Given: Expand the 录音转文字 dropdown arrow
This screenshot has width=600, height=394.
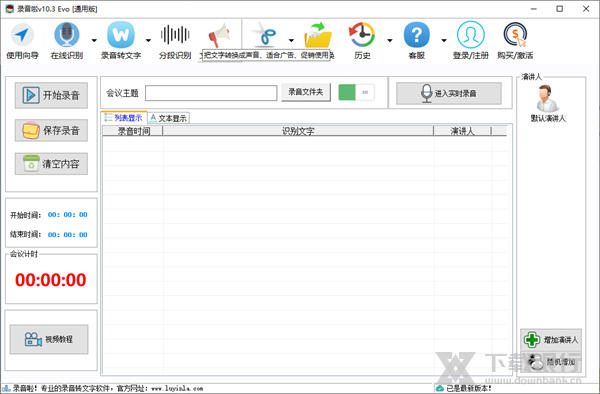Looking at the screenshot, I should tap(148, 40).
